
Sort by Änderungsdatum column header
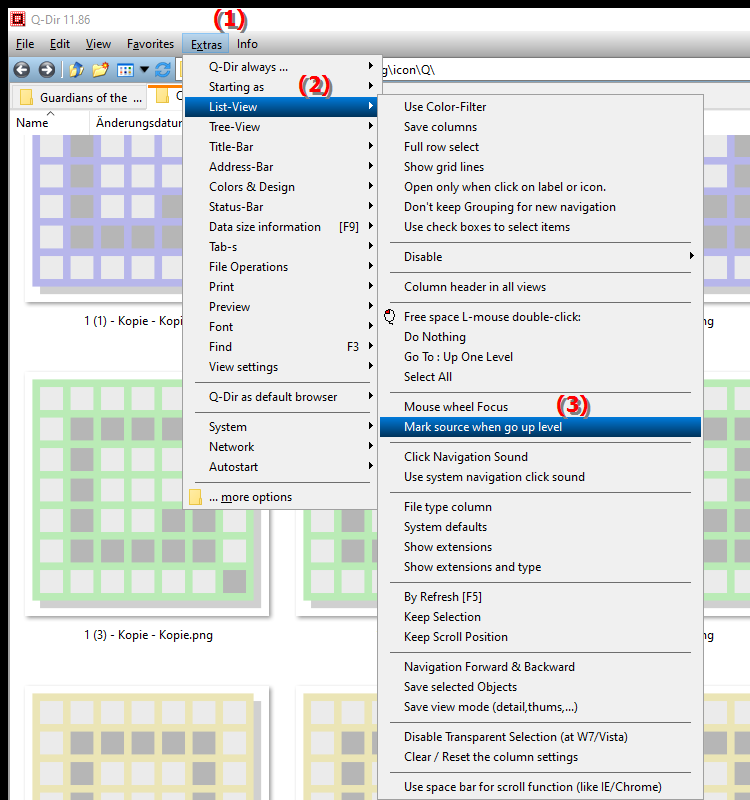(138, 122)
